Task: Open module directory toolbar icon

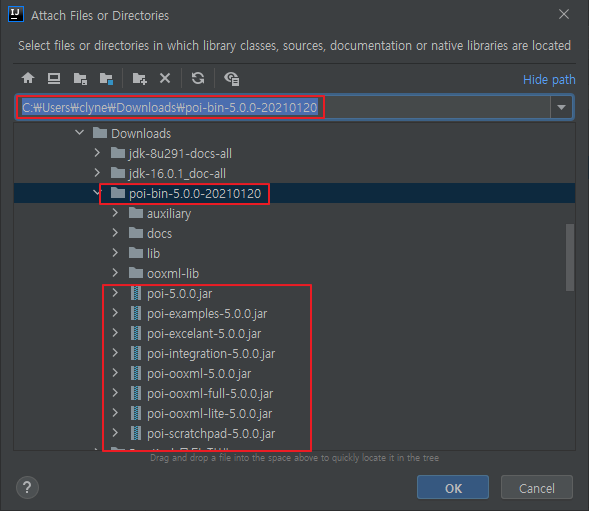Action: click(x=106, y=79)
